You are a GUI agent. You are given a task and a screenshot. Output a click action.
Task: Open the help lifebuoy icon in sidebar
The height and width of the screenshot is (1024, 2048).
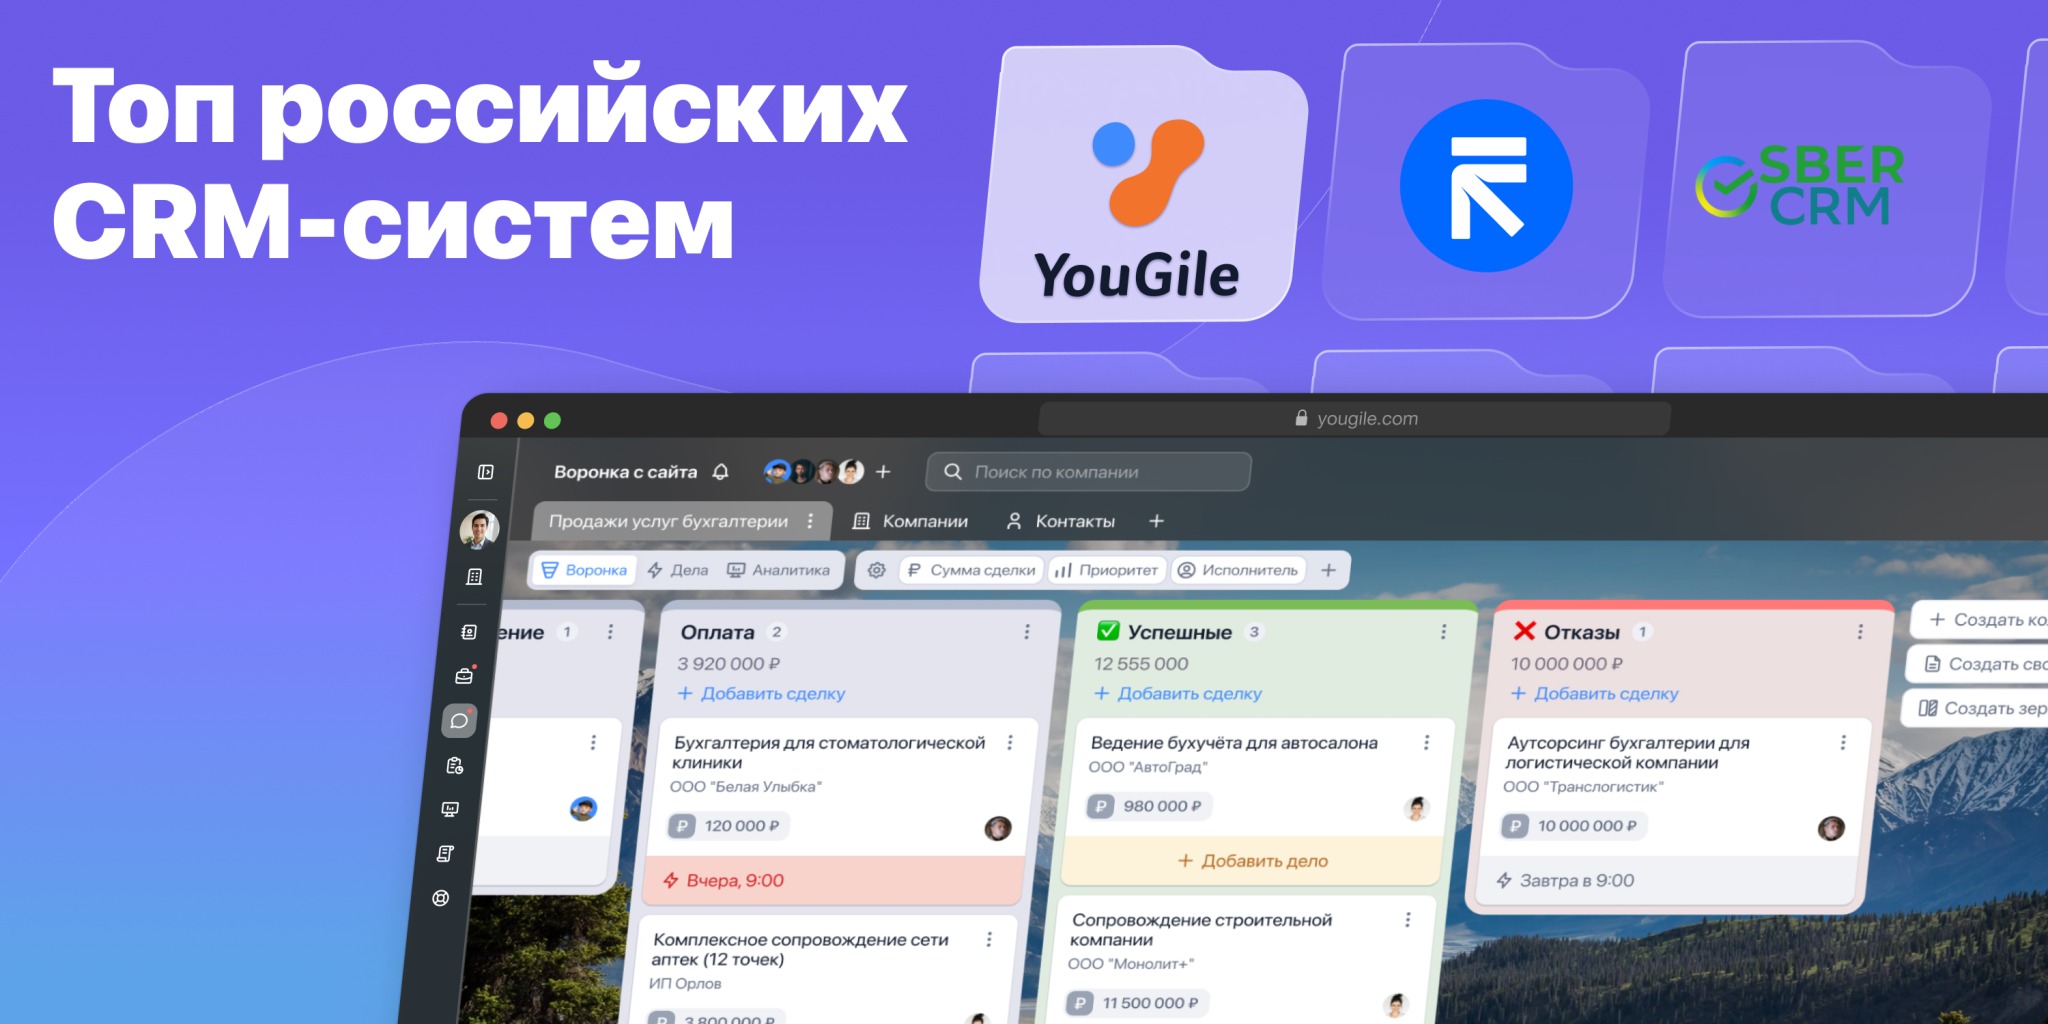(x=440, y=898)
